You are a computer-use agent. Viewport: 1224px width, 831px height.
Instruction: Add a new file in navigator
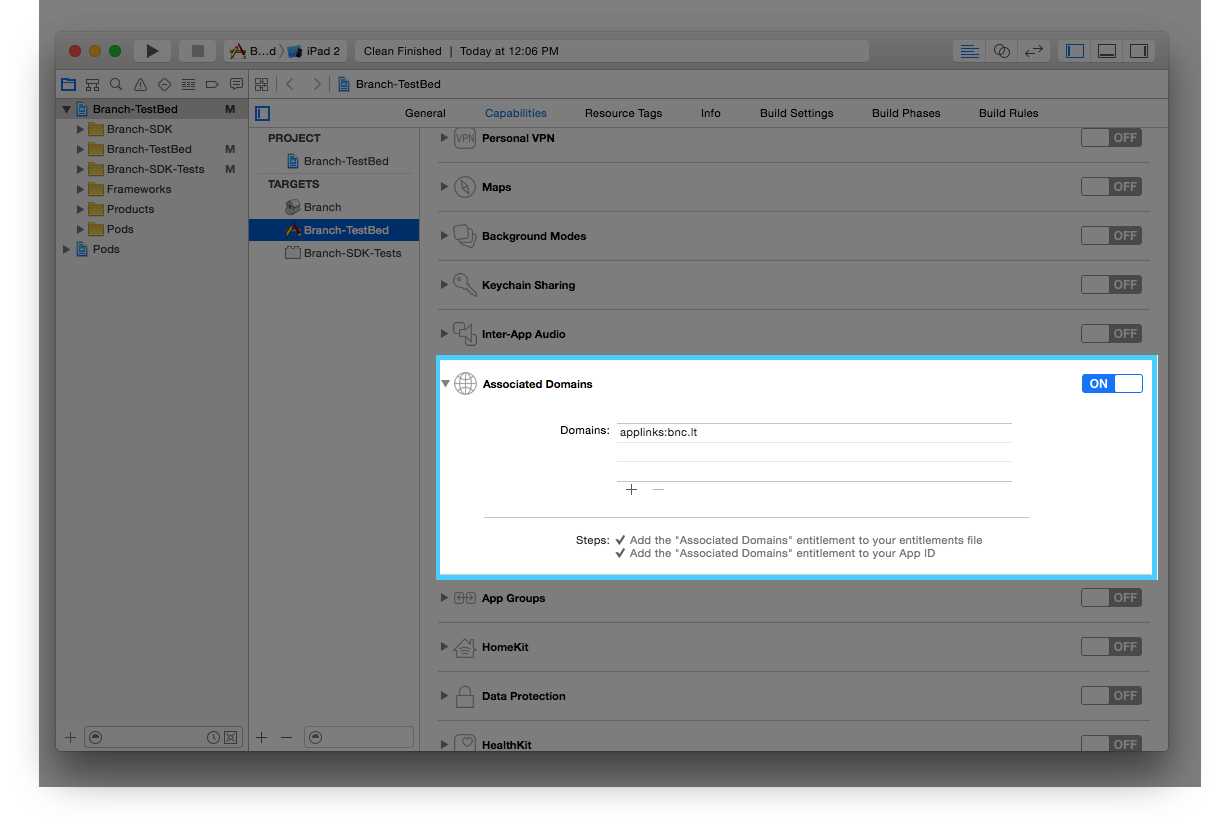point(70,737)
